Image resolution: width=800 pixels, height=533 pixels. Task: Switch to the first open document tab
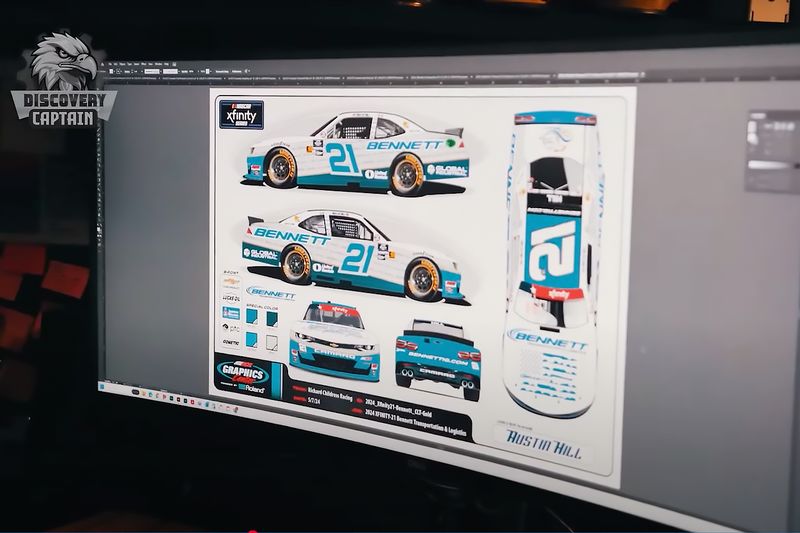click(130, 79)
